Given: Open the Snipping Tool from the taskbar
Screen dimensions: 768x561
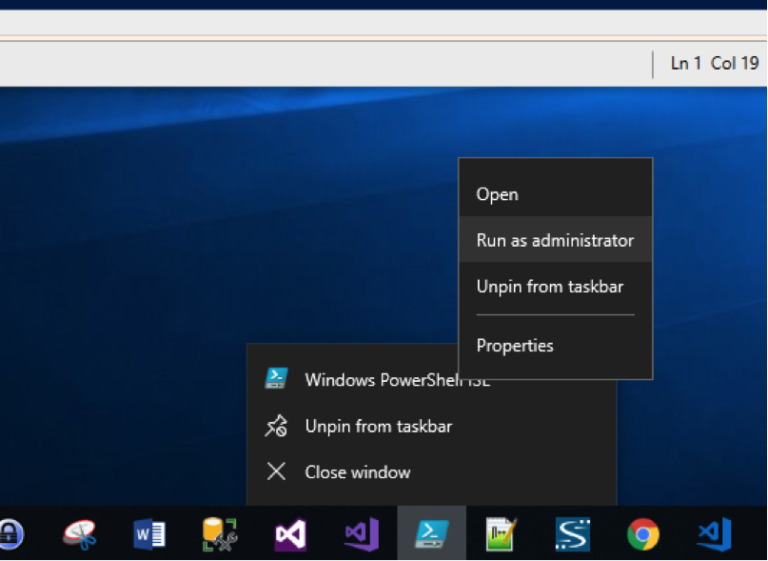Looking at the screenshot, I should point(79,535).
